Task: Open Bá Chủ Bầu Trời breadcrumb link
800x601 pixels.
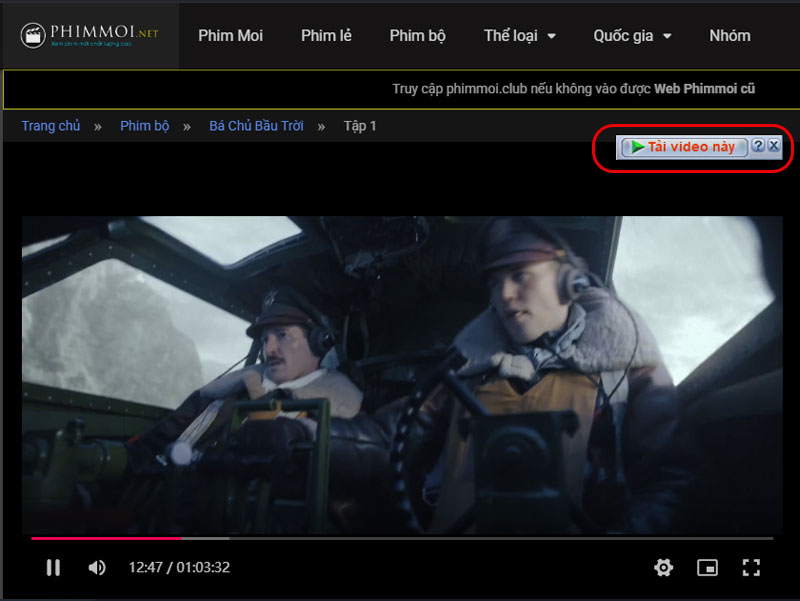Action: (256, 126)
